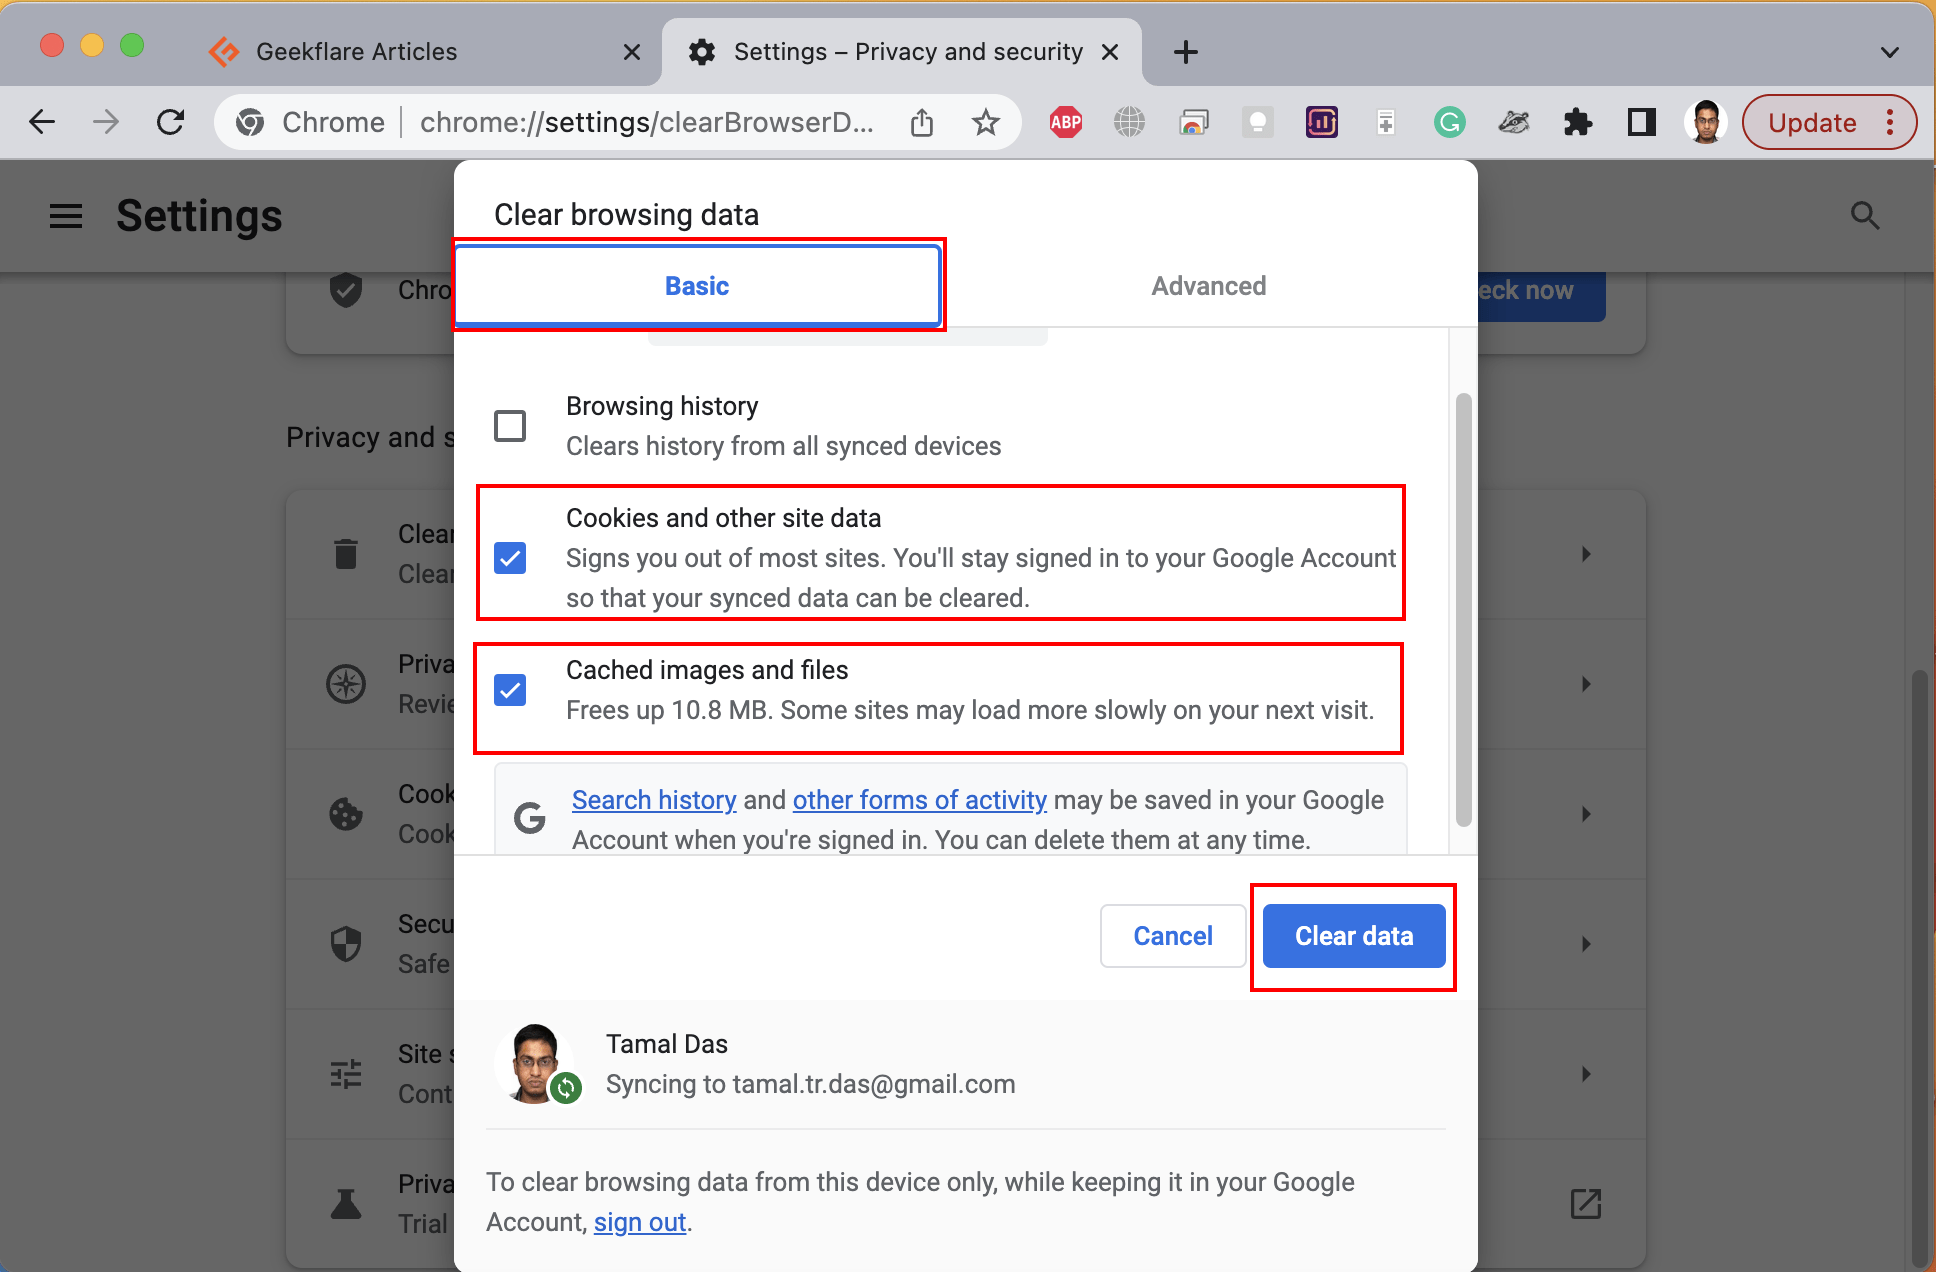Uncheck Cached images and files
This screenshot has width=1936, height=1272.
point(510,690)
